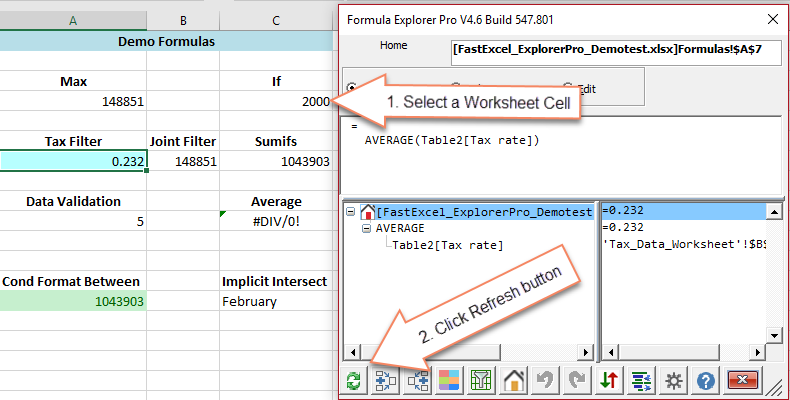Click the value pane horizontal scrollbar thumb
The width and height of the screenshot is (790, 400).
[670, 352]
